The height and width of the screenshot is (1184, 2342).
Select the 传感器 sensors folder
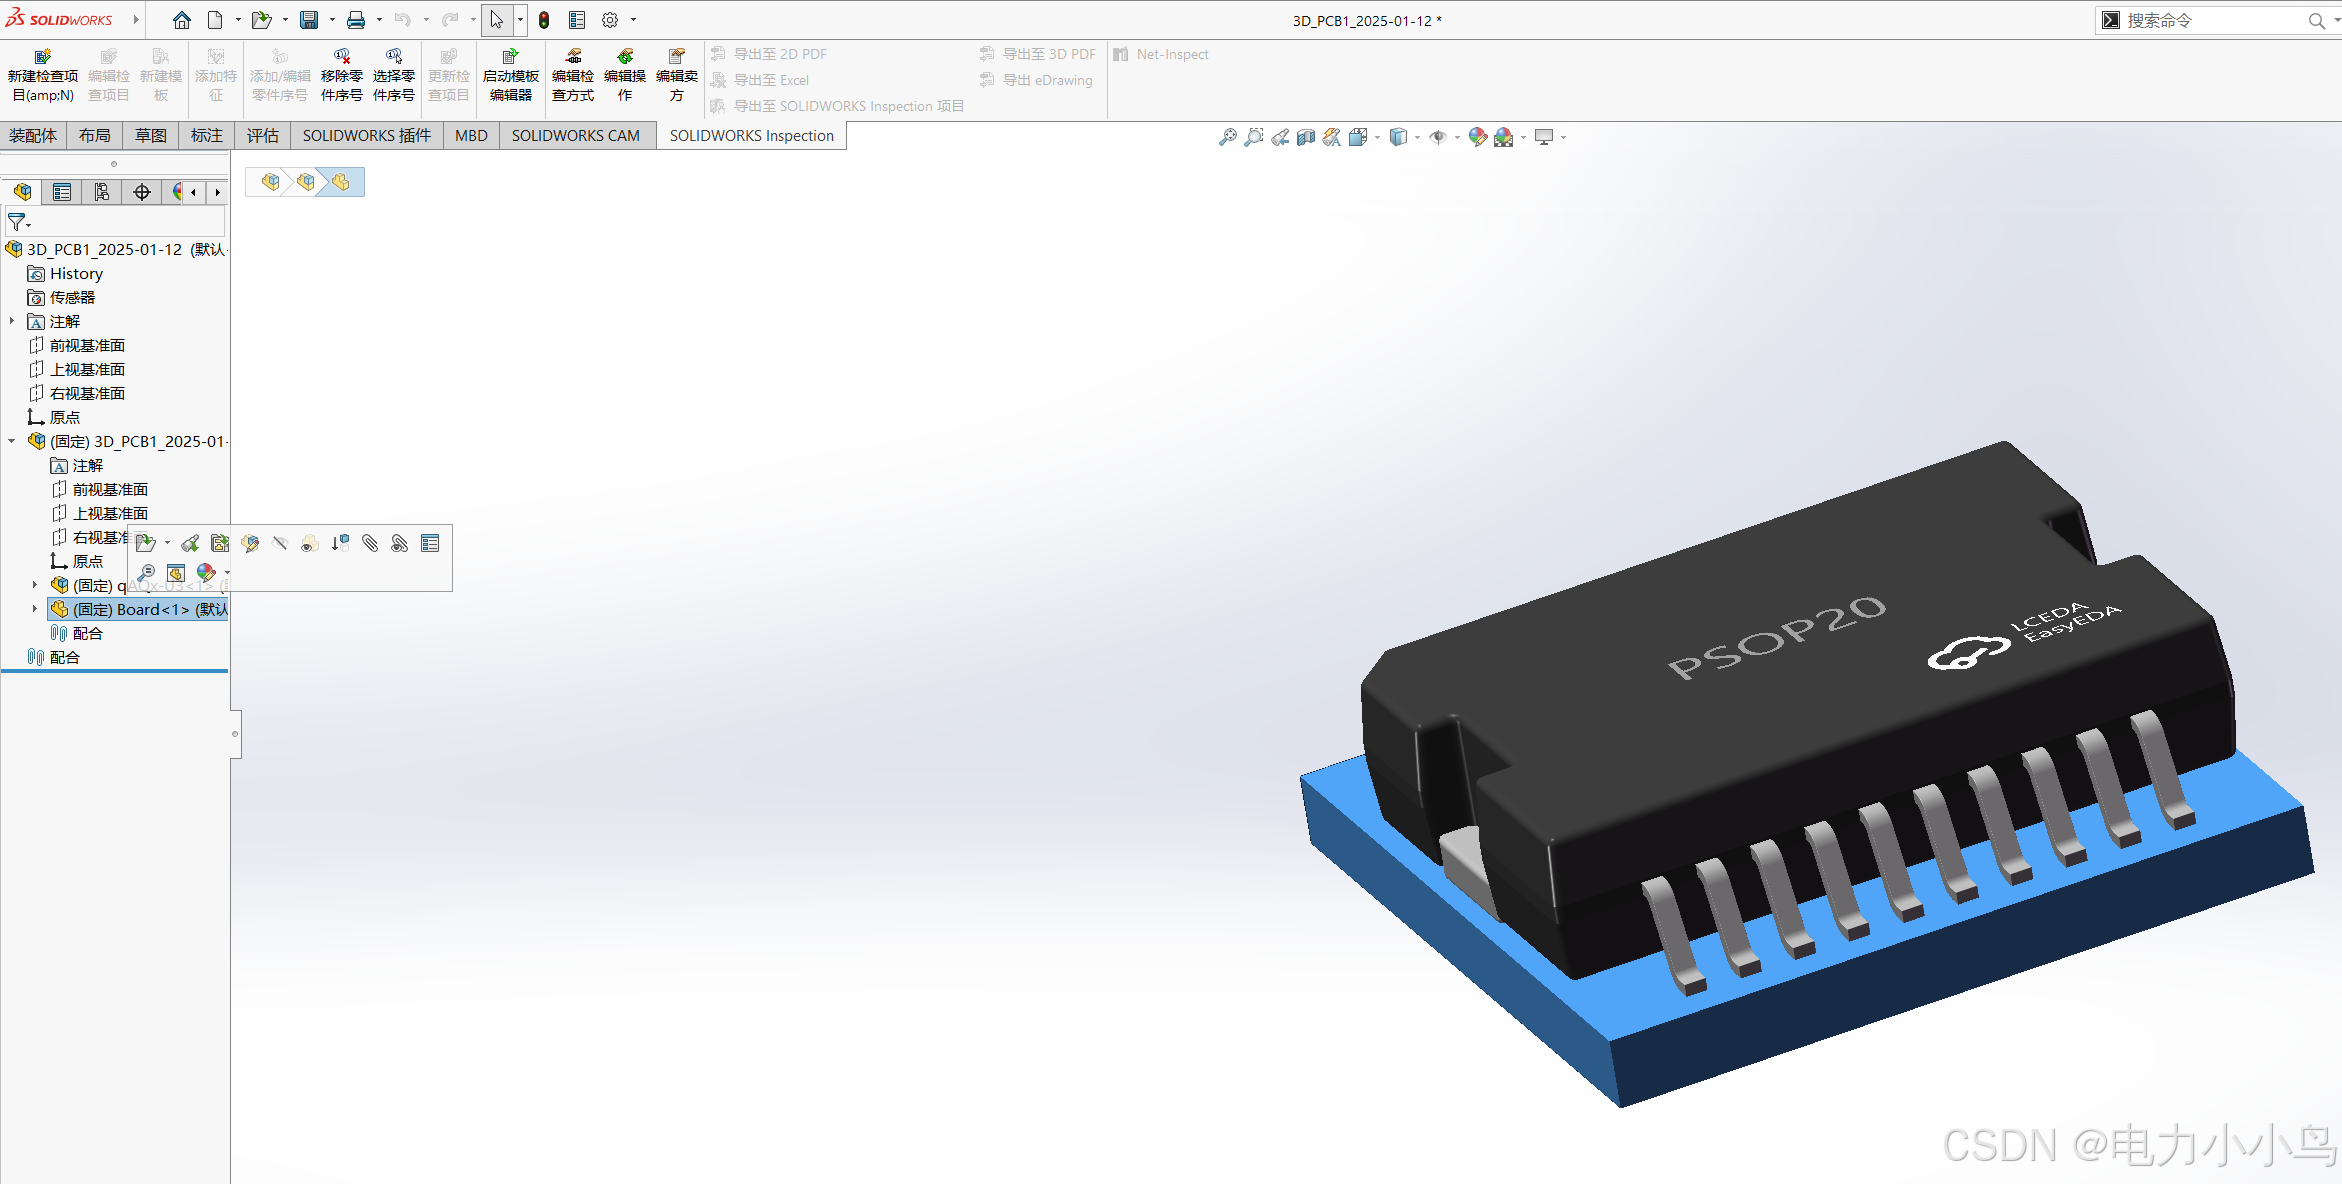(61, 297)
